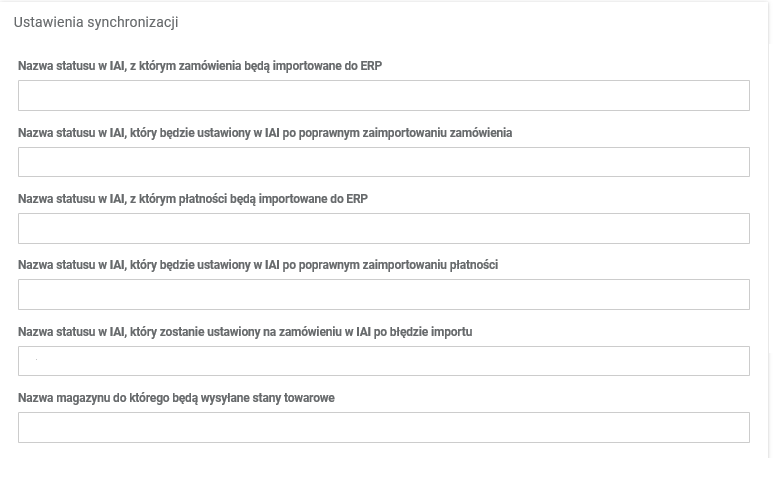
Task: Place cursor in the third status text box
Action: pos(383,228)
